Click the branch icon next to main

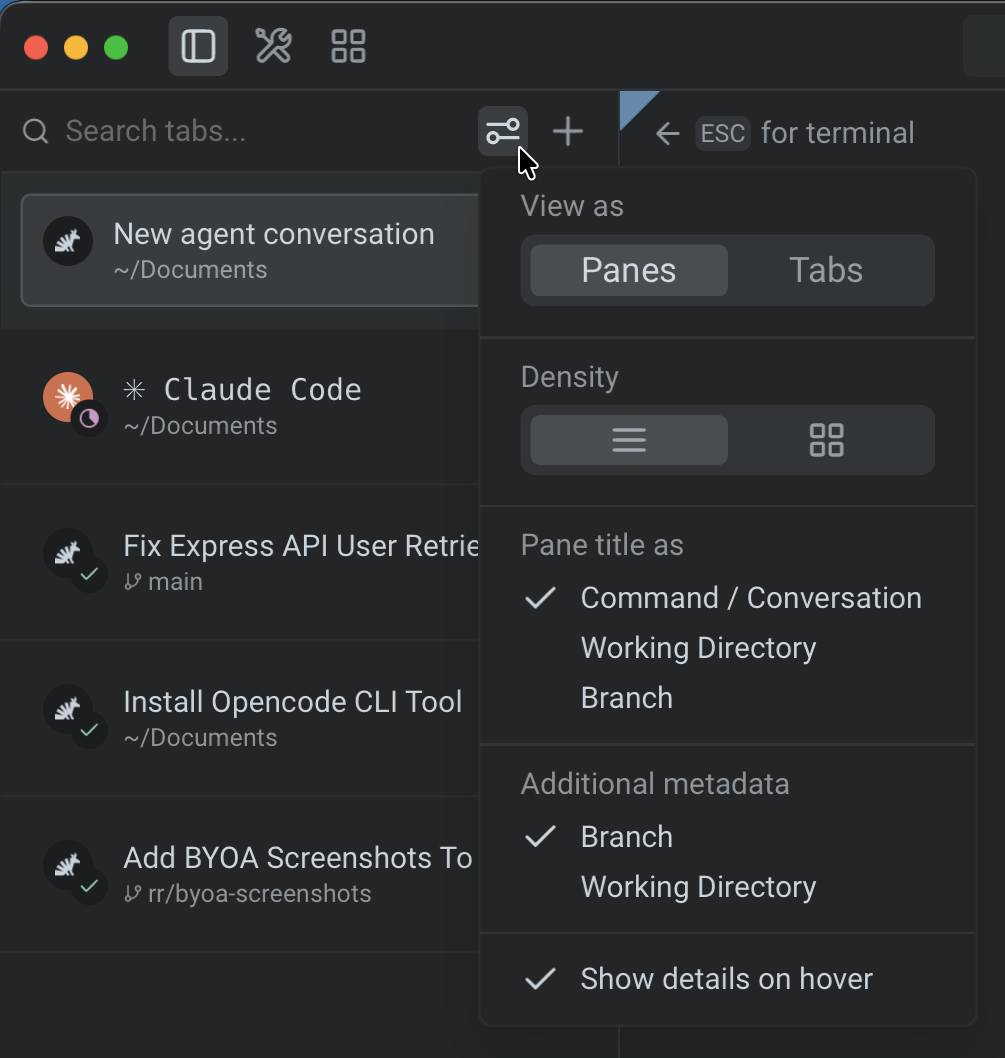coord(131,581)
